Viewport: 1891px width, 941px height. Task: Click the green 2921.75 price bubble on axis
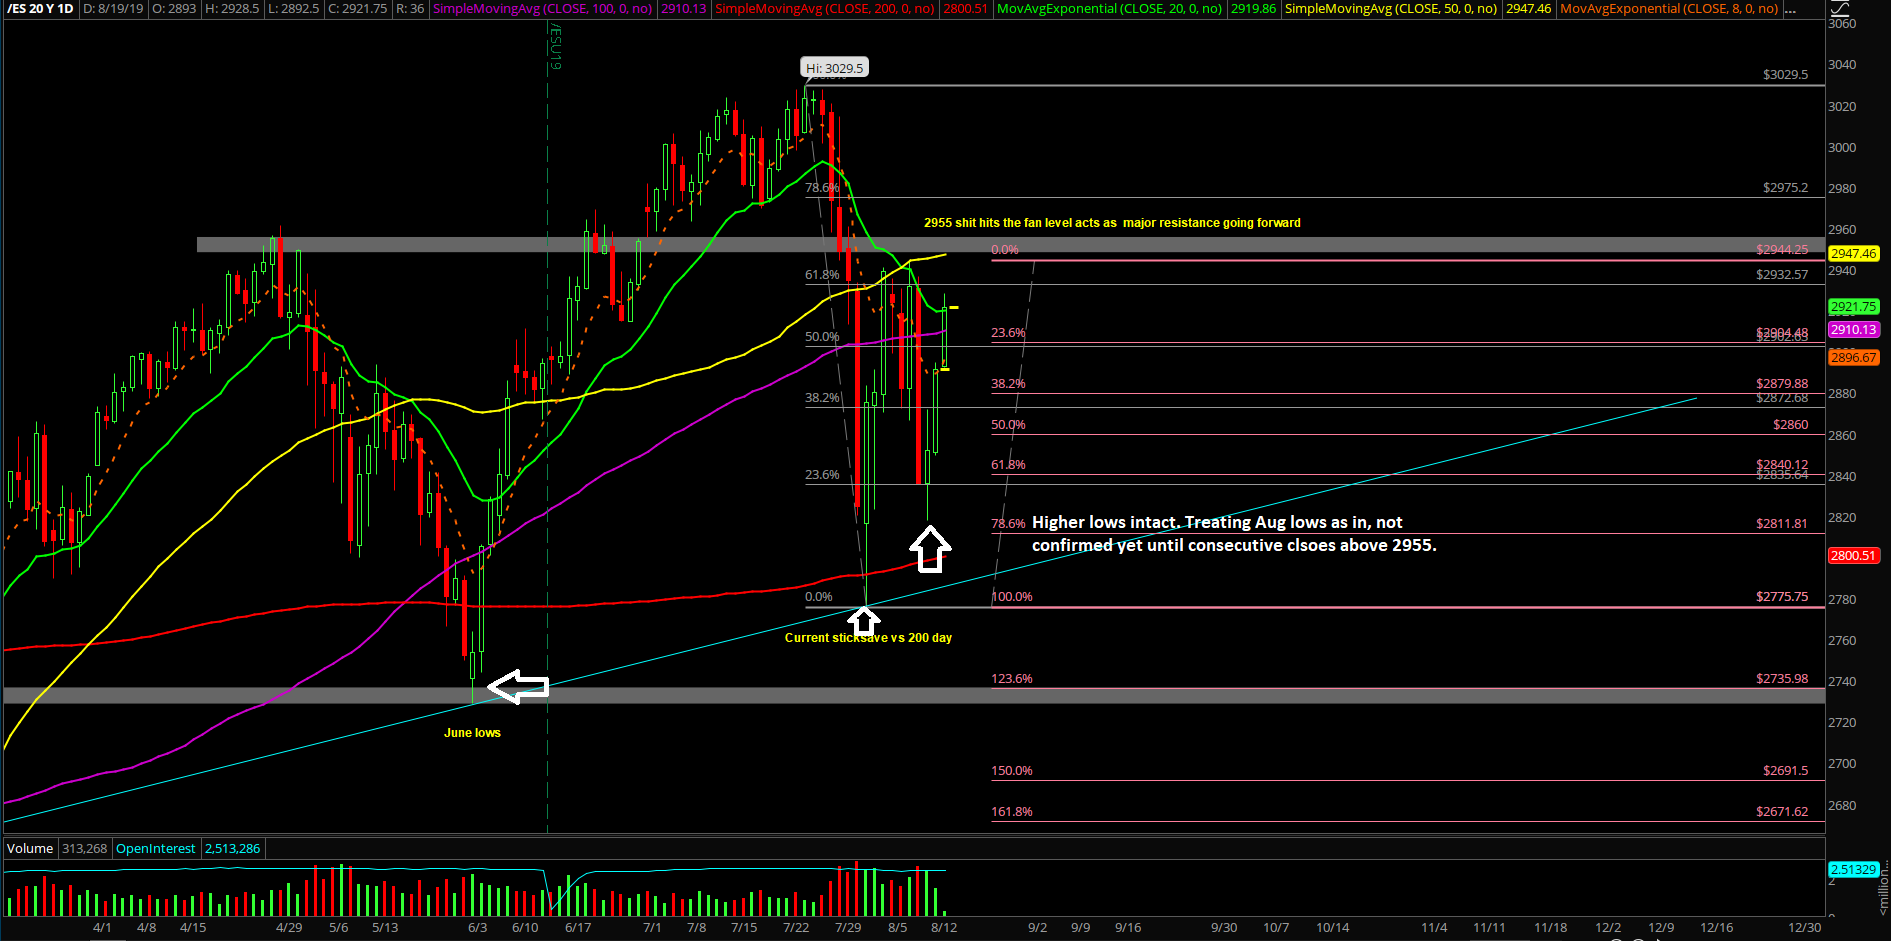click(x=1853, y=307)
